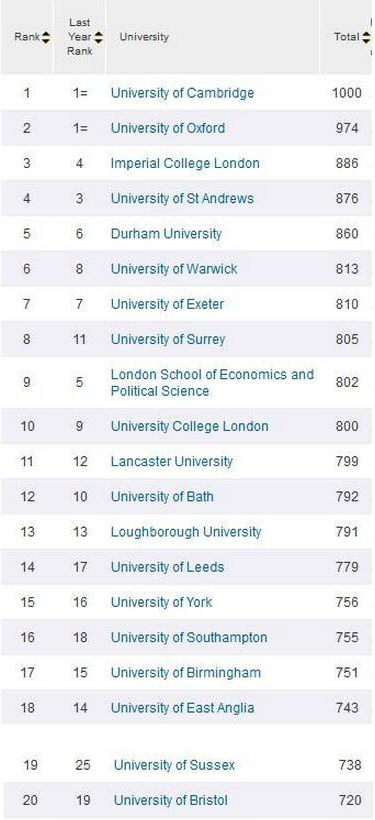Open Durham University link
Viewport: 375px width, 820px height.
pyautogui.click(x=166, y=234)
